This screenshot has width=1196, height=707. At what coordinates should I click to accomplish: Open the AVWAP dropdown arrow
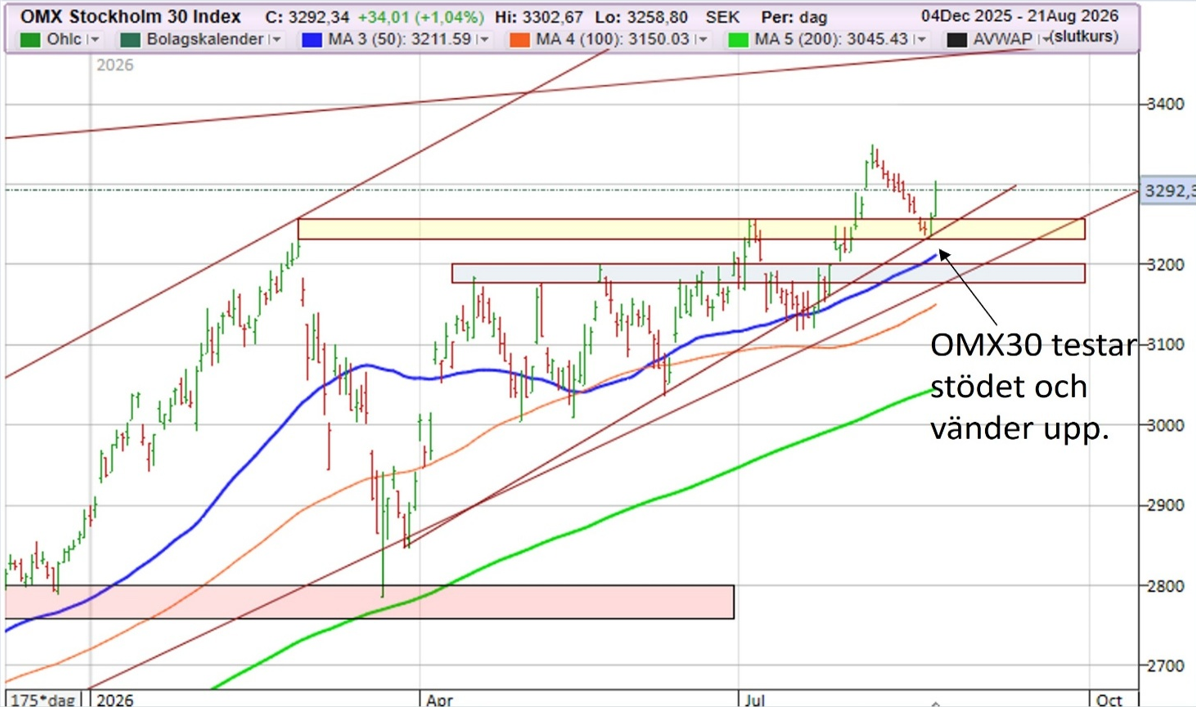click(x=1045, y=40)
